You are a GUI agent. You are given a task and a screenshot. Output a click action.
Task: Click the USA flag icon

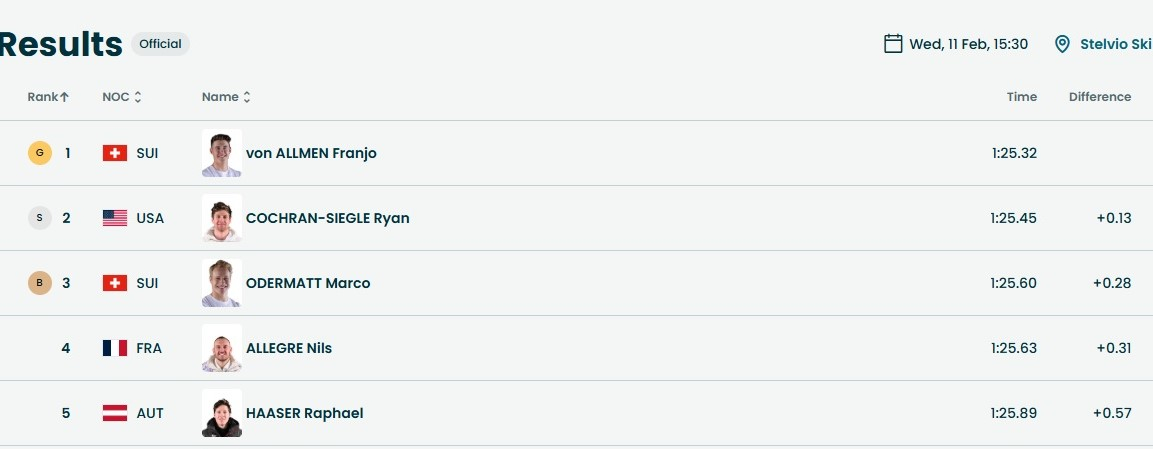(115, 218)
